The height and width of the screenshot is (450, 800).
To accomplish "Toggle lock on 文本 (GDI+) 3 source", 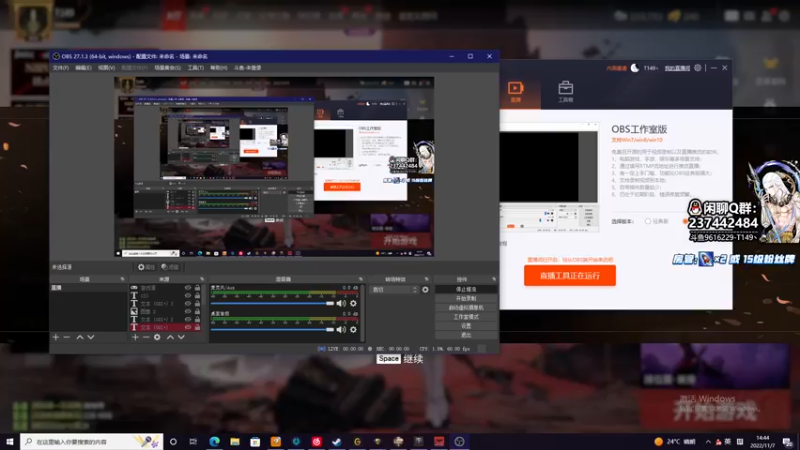I will click(197, 304).
